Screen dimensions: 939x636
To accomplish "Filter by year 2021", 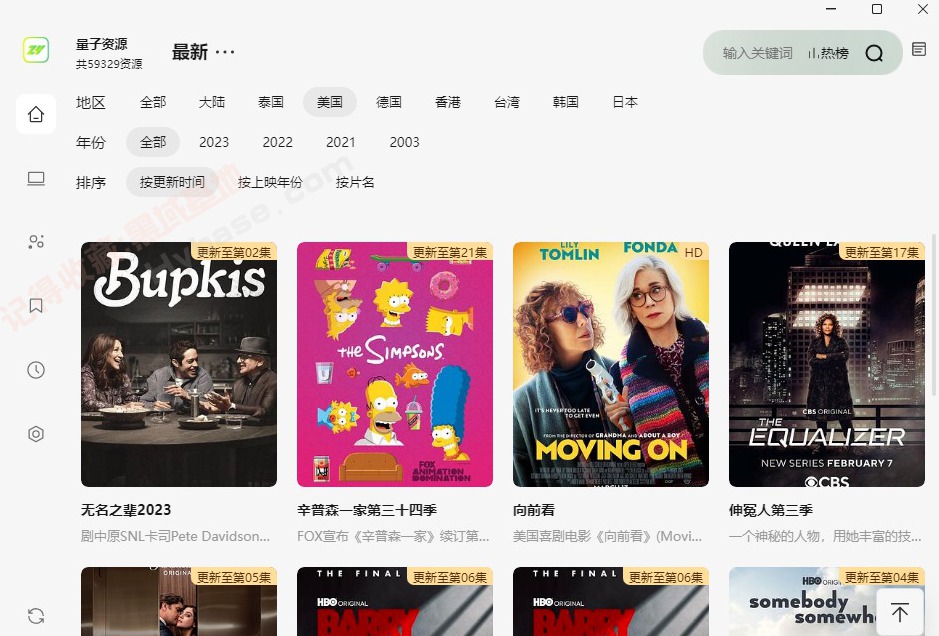I will click(341, 142).
